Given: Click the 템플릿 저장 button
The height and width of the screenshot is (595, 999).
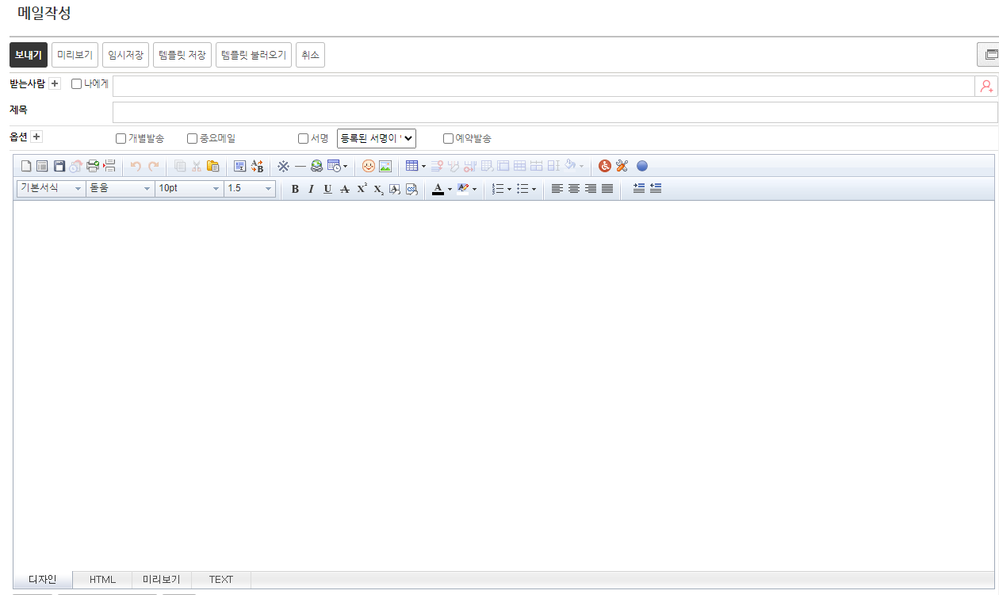Looking at the screenshot, I should click(182, 55).
